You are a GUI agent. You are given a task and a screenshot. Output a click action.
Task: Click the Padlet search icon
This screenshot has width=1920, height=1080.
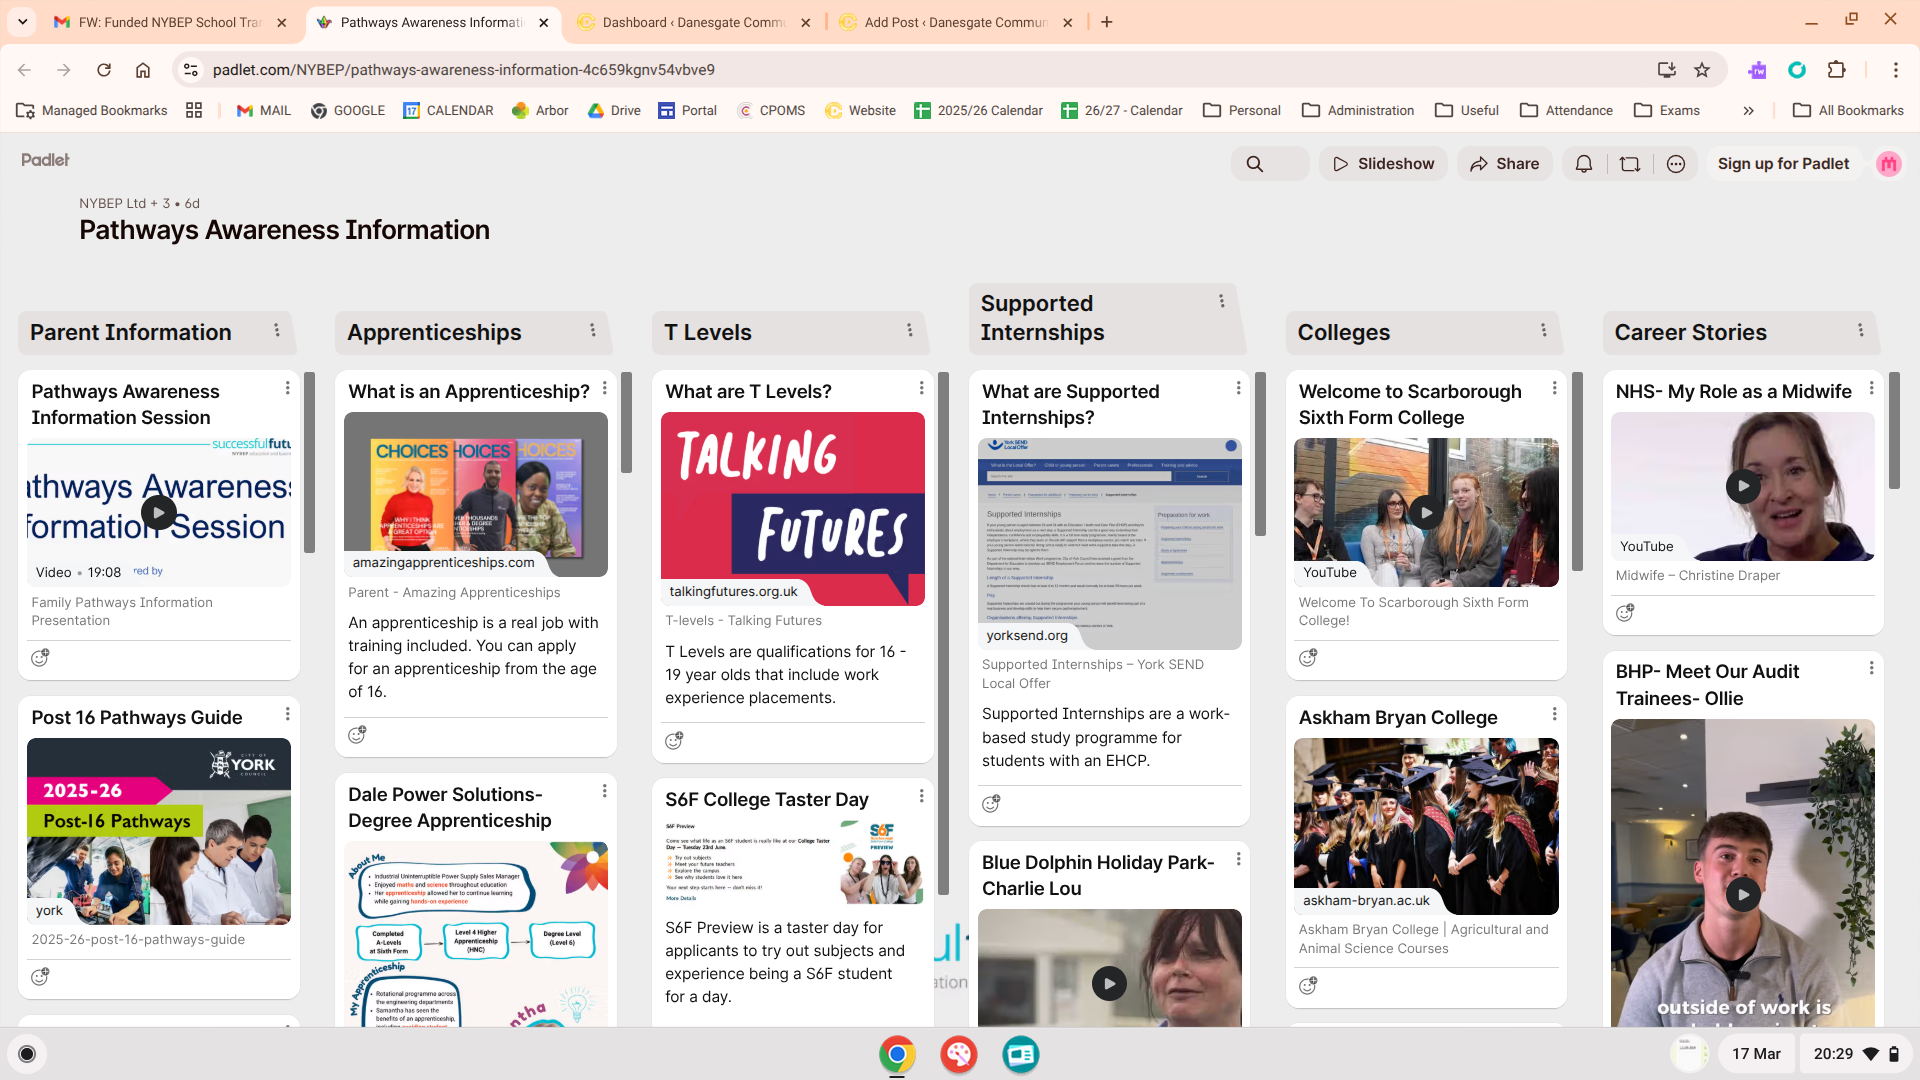click(x=1254, y=164)
